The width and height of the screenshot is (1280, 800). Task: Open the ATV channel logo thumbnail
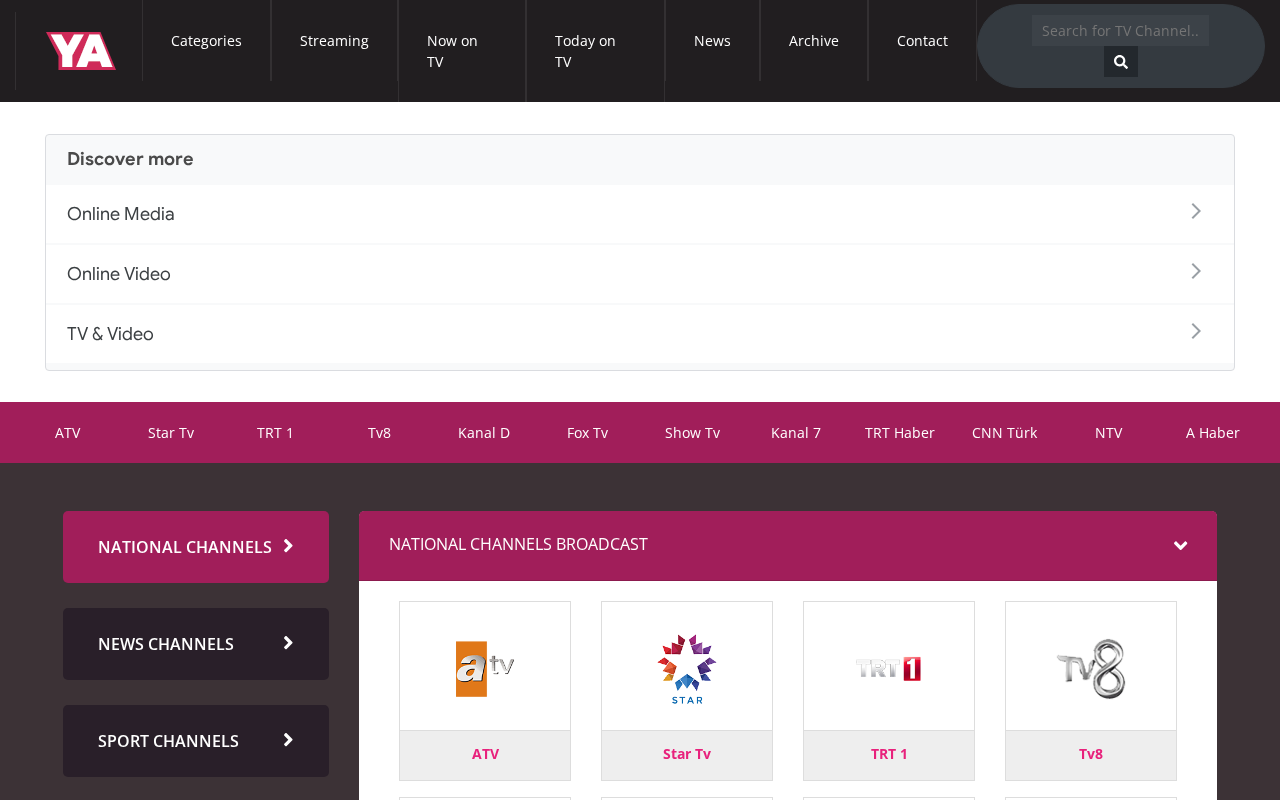(x=485, y=667)
